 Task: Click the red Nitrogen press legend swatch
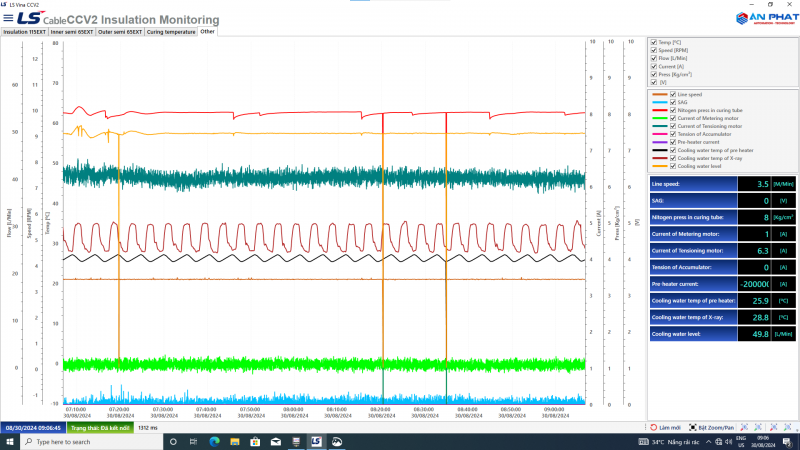[659, 111]
